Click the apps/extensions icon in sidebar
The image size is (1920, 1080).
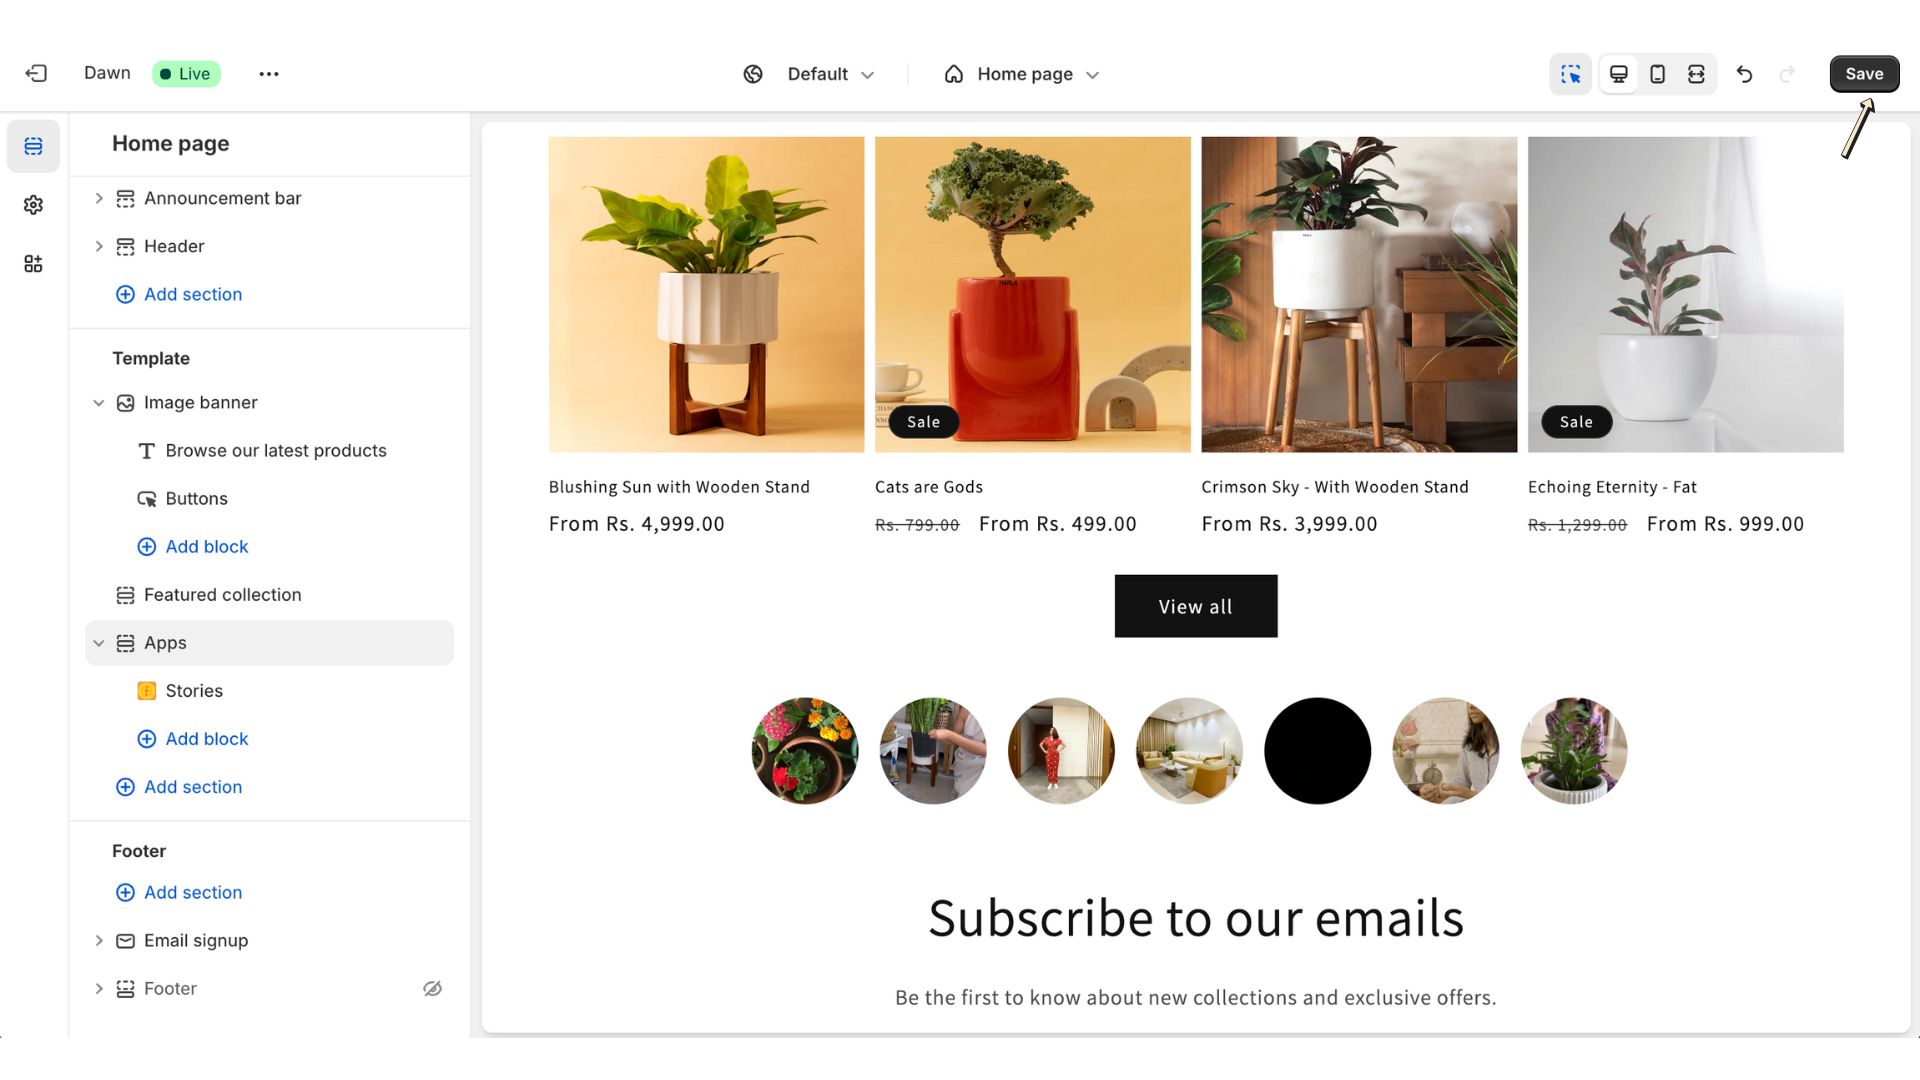[x=36, y=264]
